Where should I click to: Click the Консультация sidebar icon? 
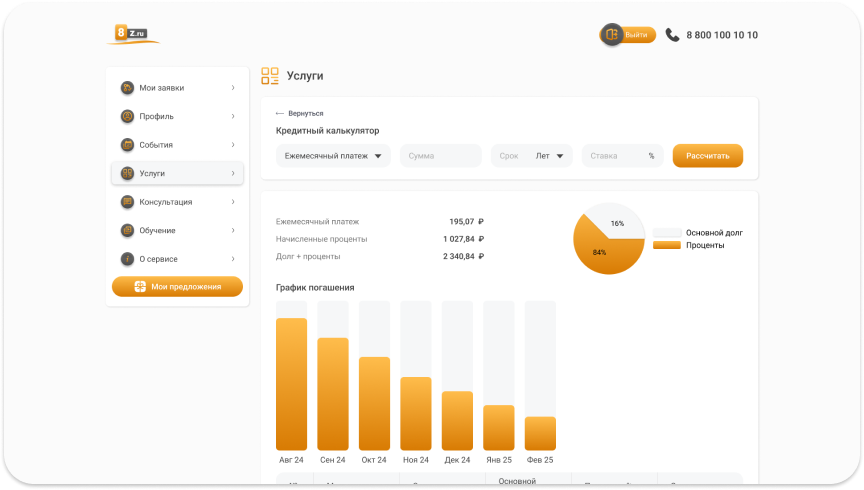pyautogui.click(x=127, y=202)
